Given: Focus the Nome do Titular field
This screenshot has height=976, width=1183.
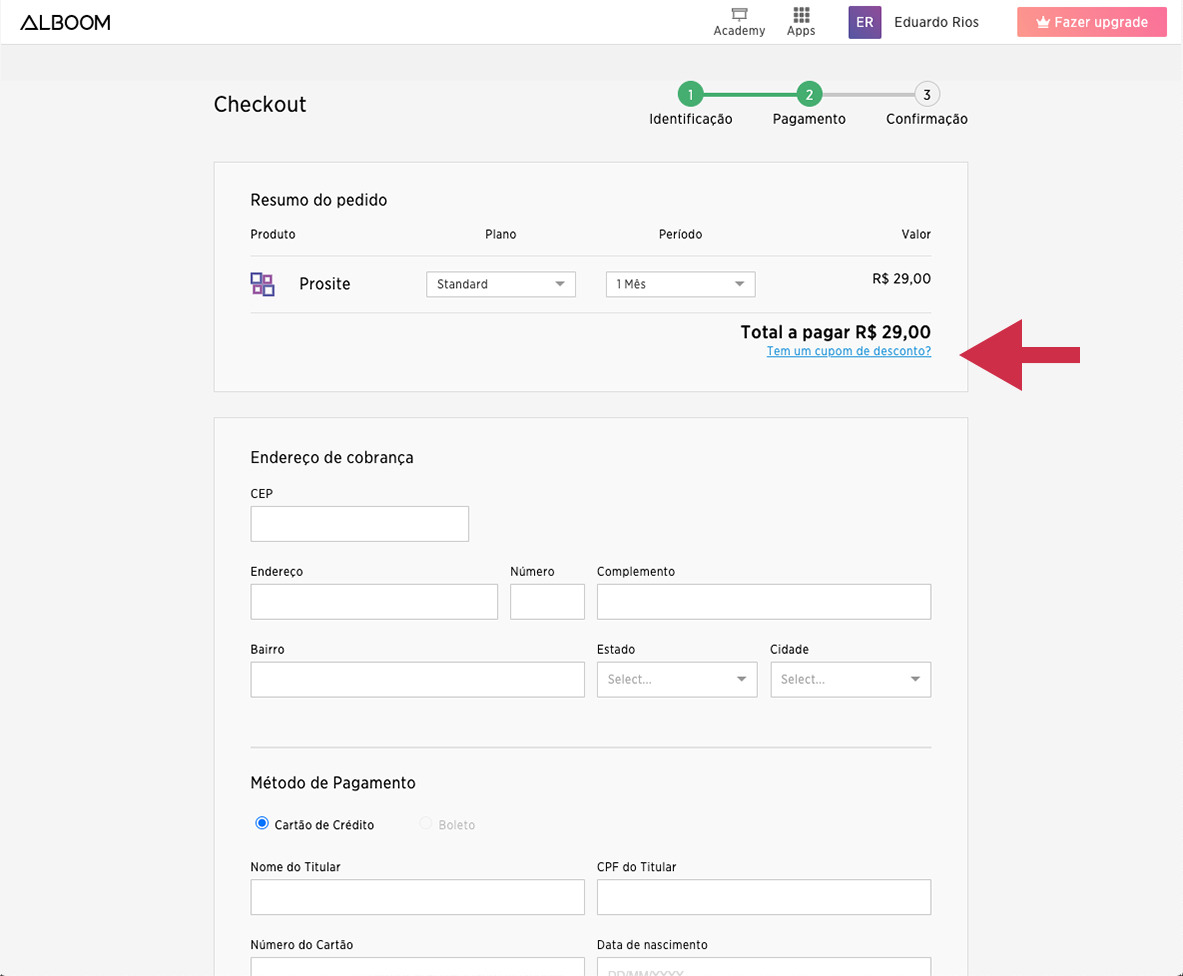Looking at the screenshot, I should click(417, 897).
